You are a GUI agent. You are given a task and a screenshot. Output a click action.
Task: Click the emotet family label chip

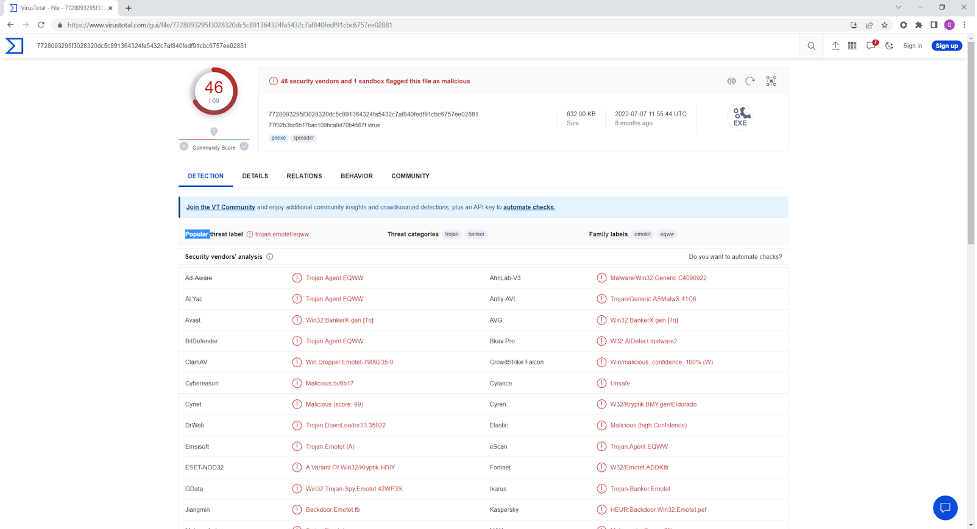(642, 234)
